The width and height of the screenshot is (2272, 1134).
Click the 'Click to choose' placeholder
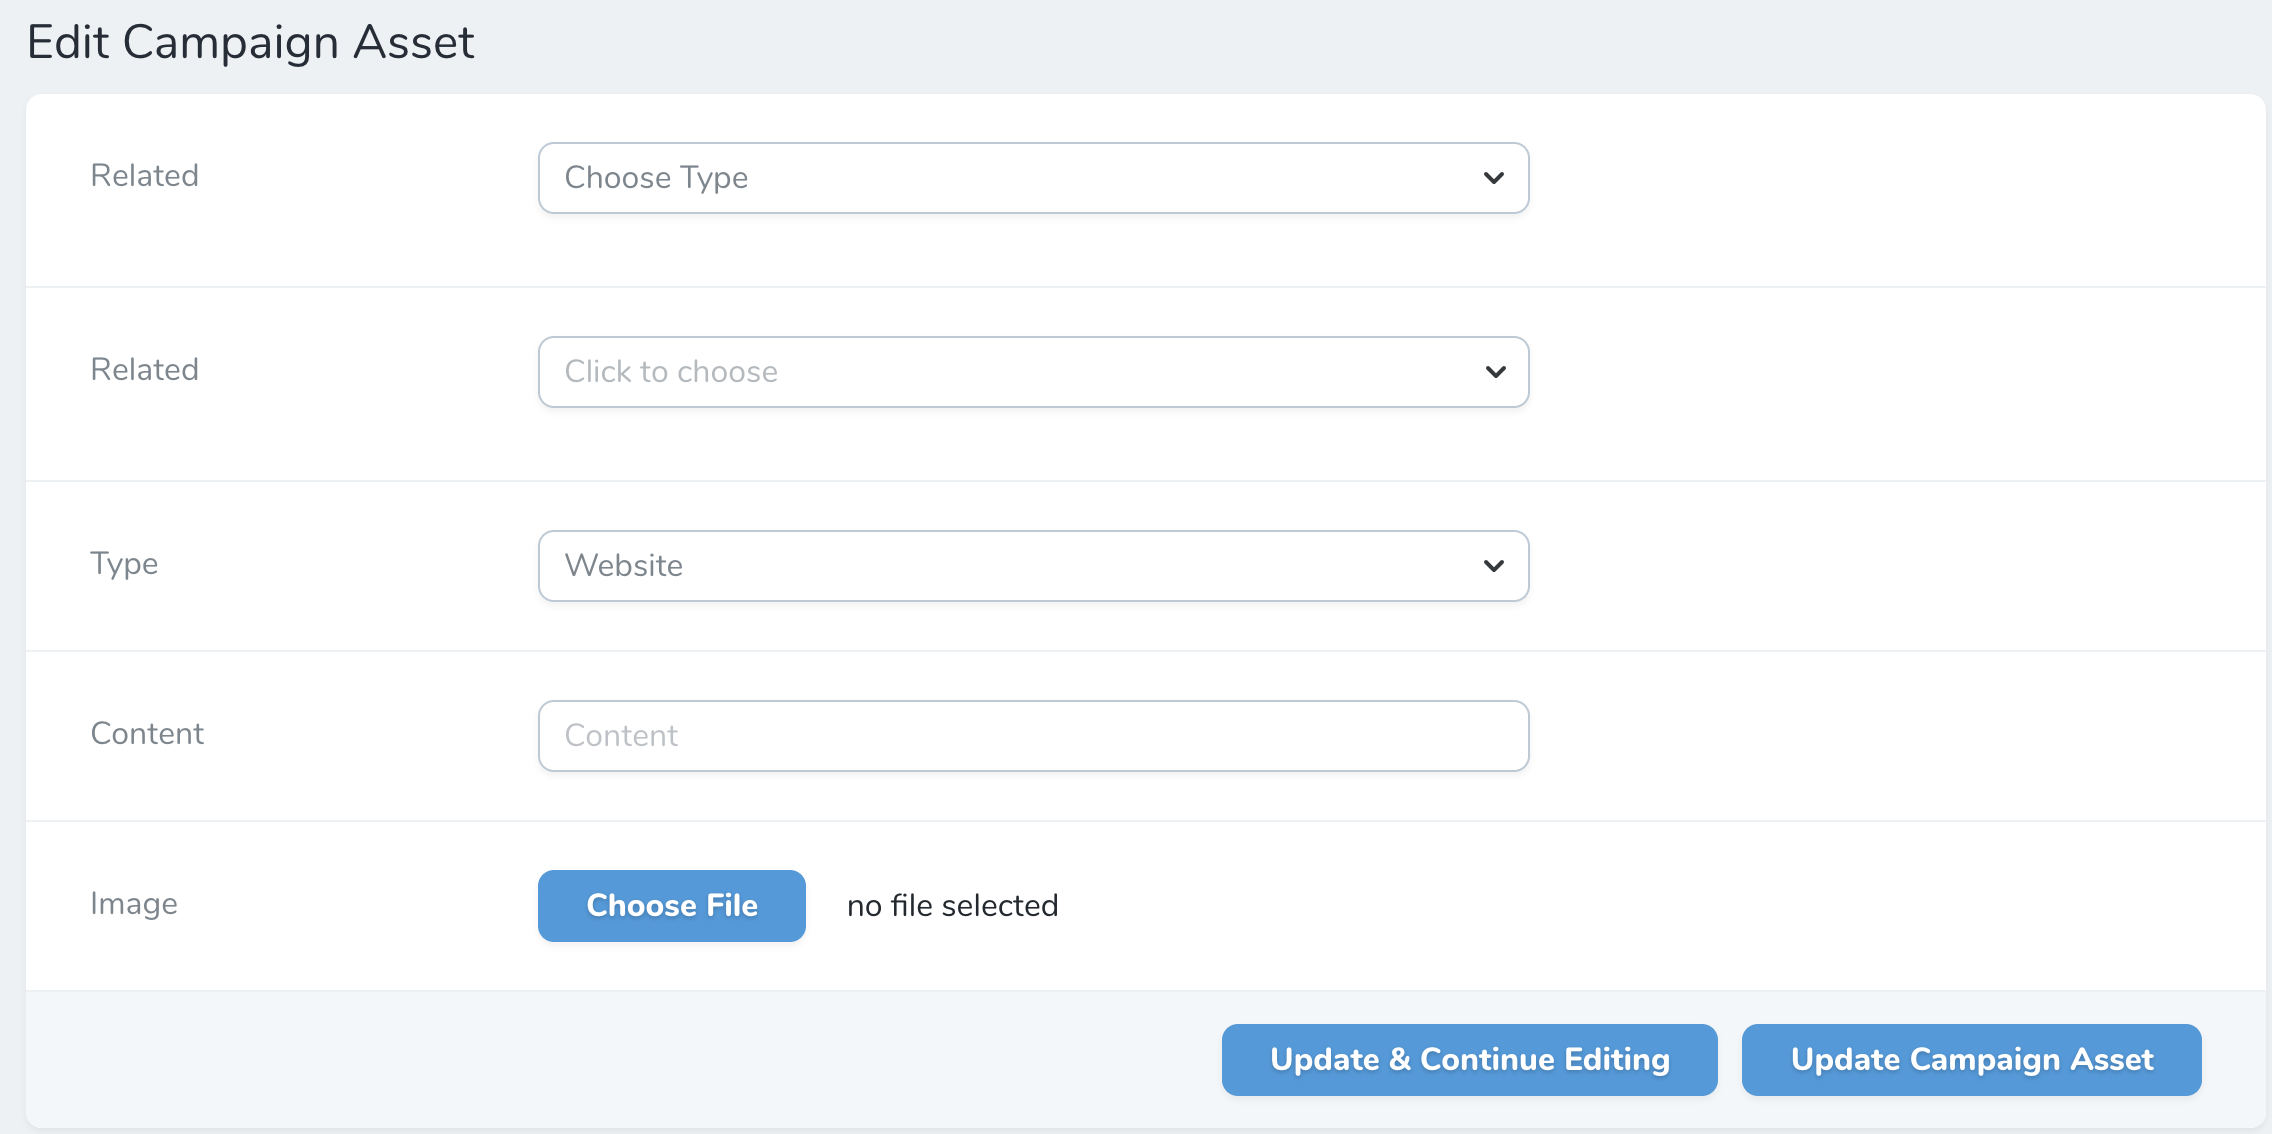pos(671,371)
